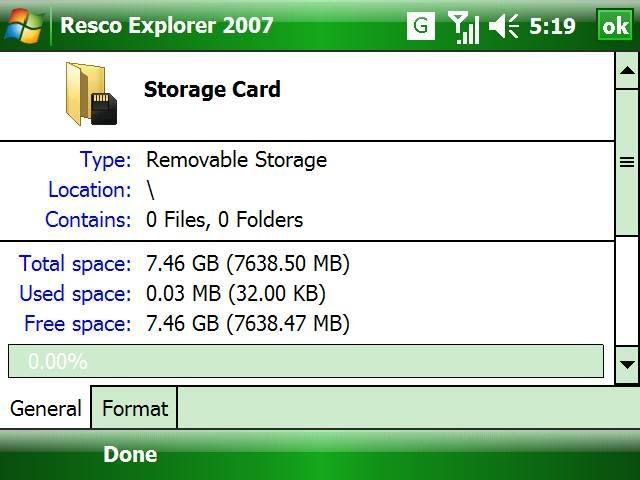Tap the signal strength antenna icon
The image size is (640, 480).
click(x=463, y=27)
